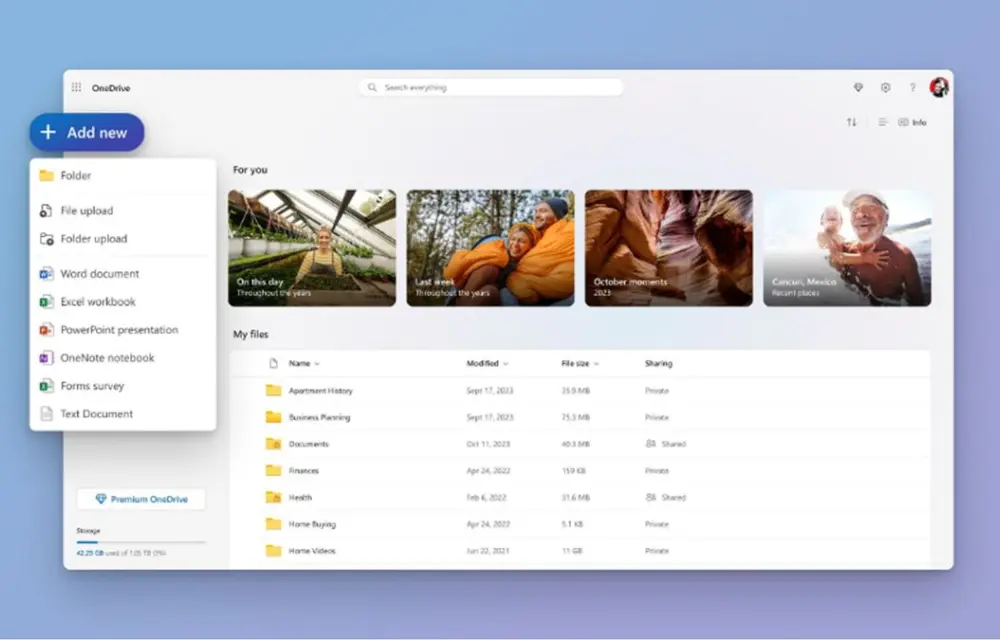The image size is (1000, 640).
Task: Click the help question mark icon
Action: (912, 88)
